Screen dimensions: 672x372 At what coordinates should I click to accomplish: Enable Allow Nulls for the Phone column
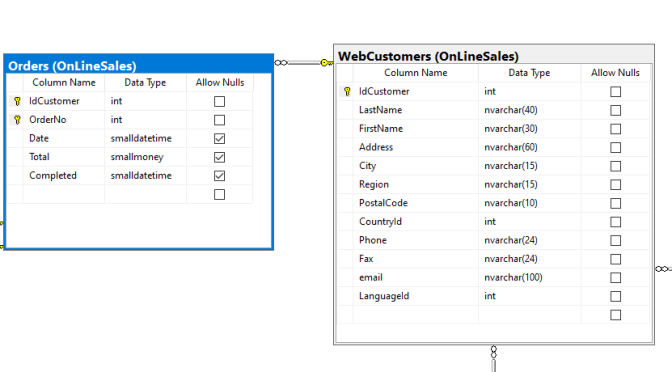point(615,240)
